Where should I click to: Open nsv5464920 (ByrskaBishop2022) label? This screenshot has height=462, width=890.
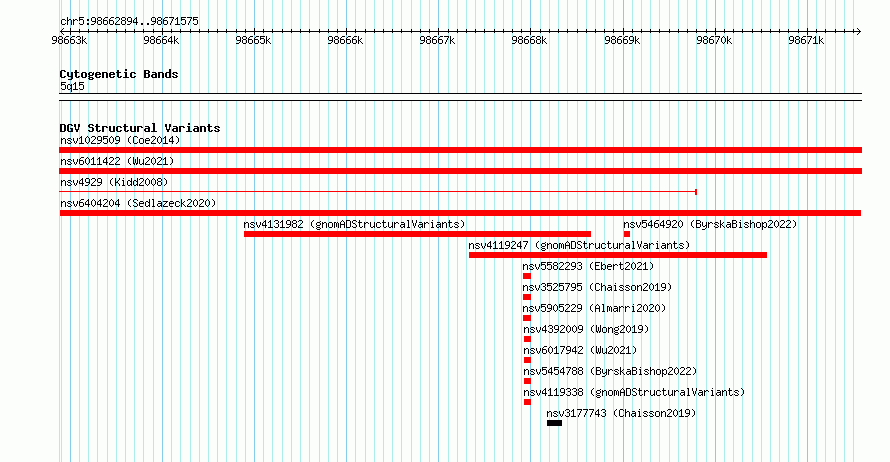point(710,224)
